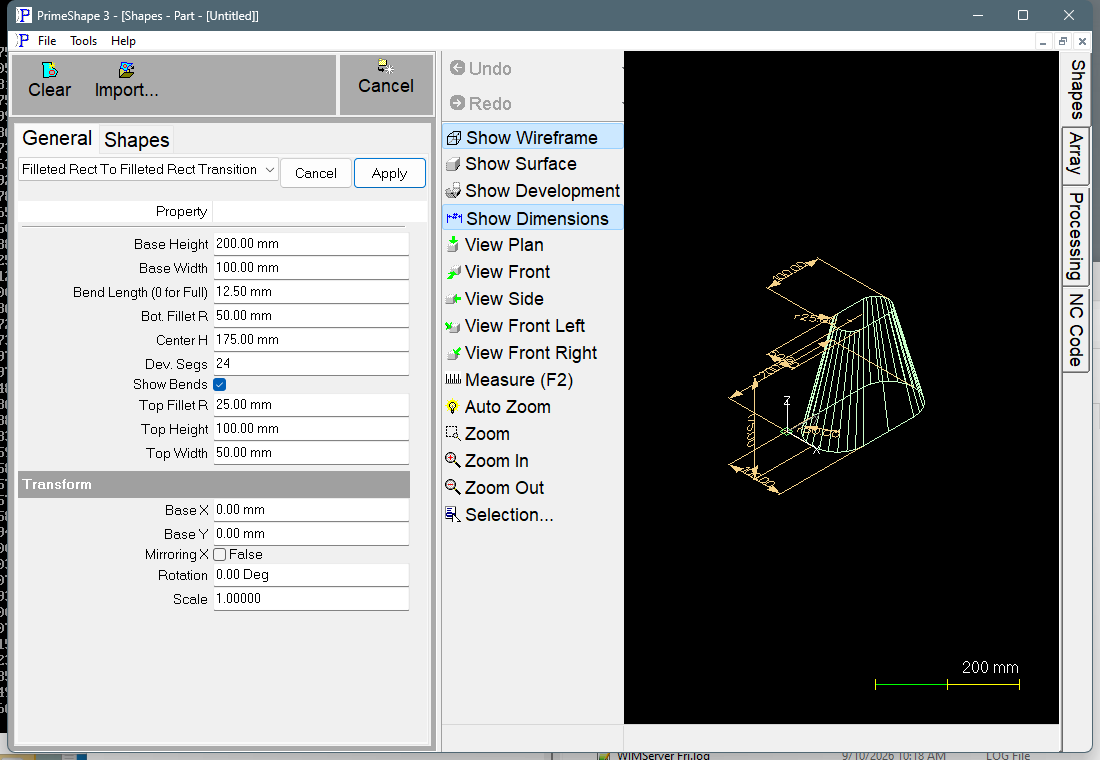Image resolution: width=1100 pixels, height=760 pixels.
Task: Edit the Bot. Fillet R field
Action: (x=311, y=316)
